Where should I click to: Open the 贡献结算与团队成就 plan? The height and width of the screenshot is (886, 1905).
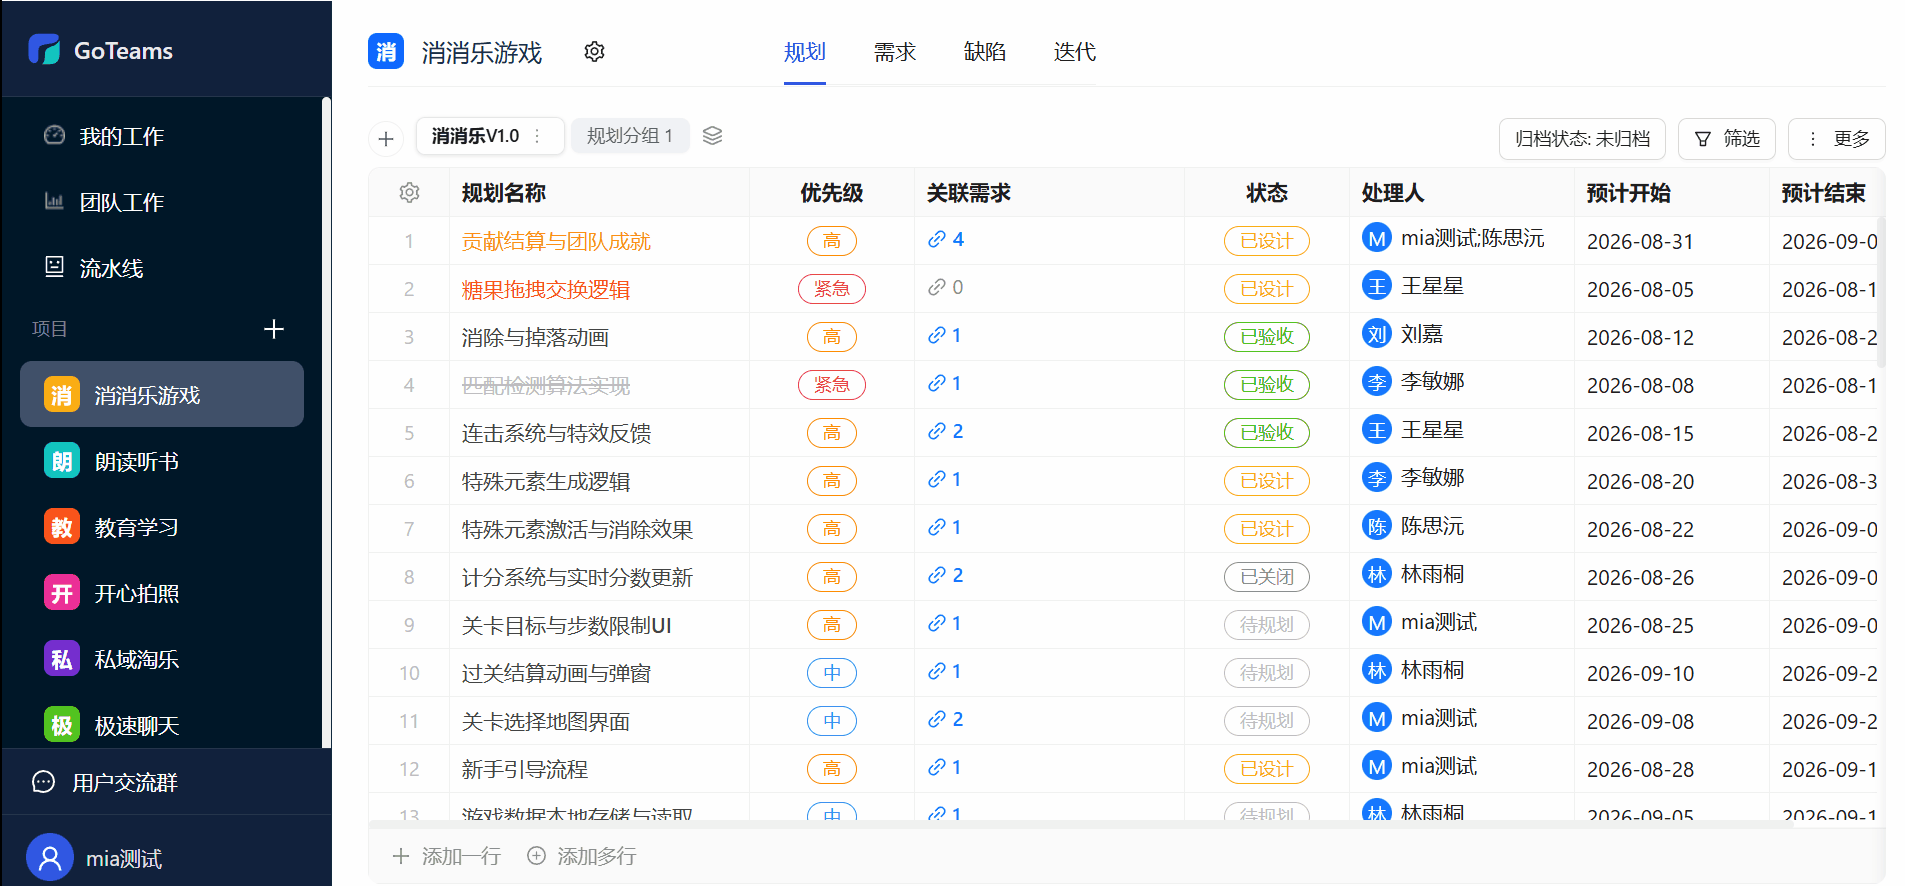(556, 241)
